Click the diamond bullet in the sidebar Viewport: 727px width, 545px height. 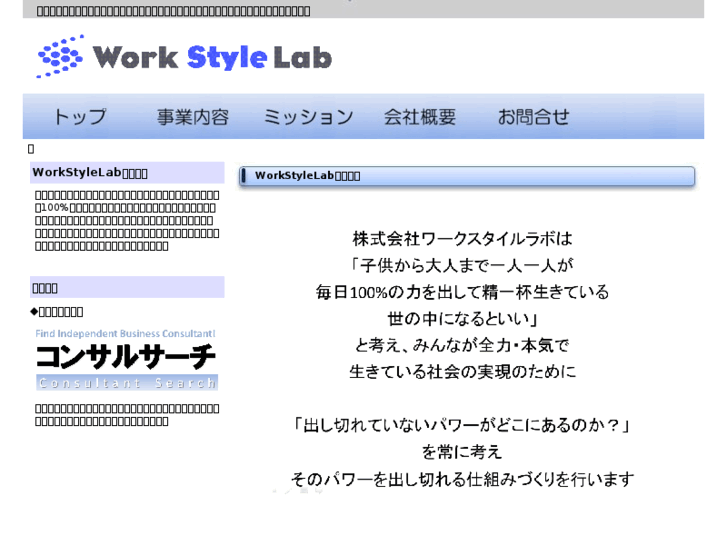(34, 312)
